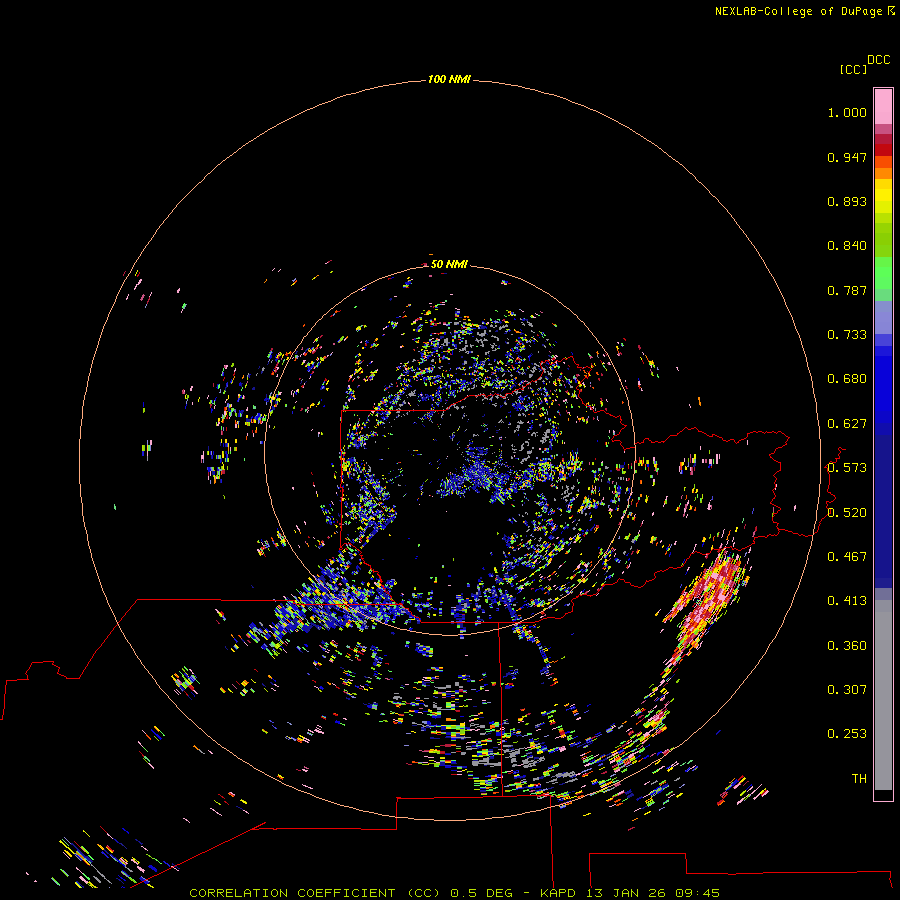Click the 0.680 legend value
This screenshot has width=900, height=900.
click(847, 379)
